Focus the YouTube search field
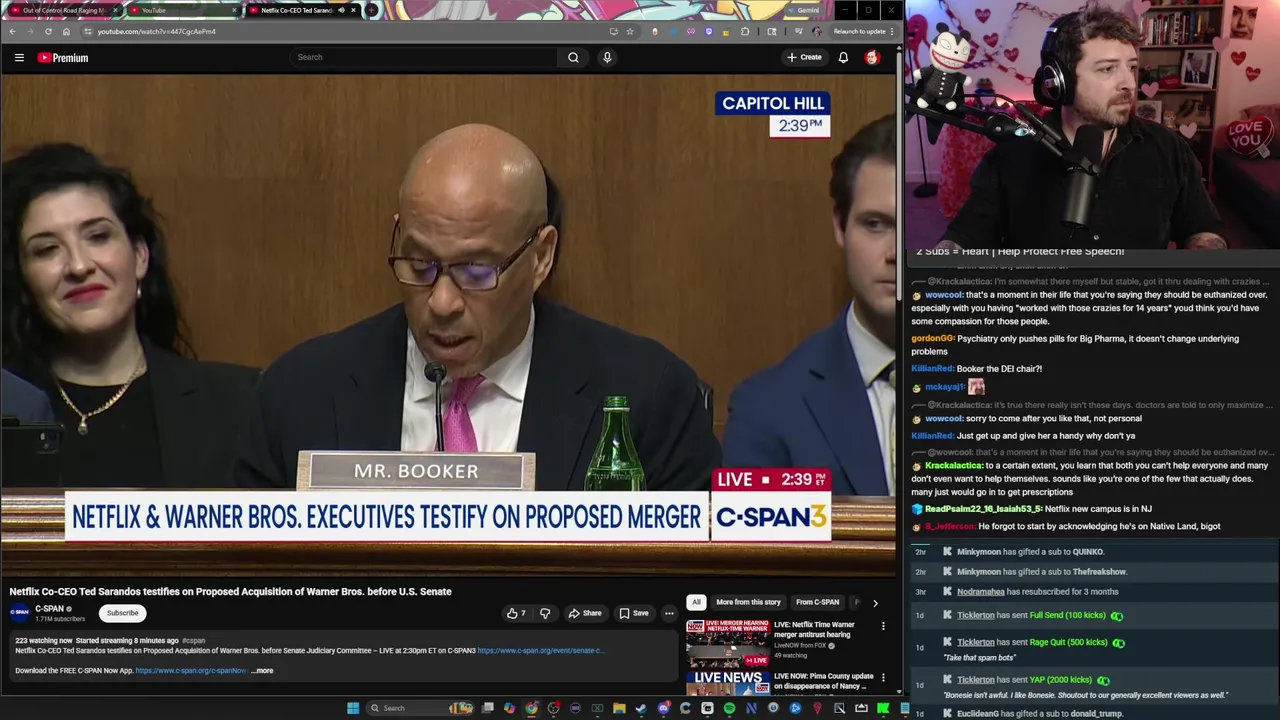The width and height of the screenshot is (1280, 720). click(424, 57)
